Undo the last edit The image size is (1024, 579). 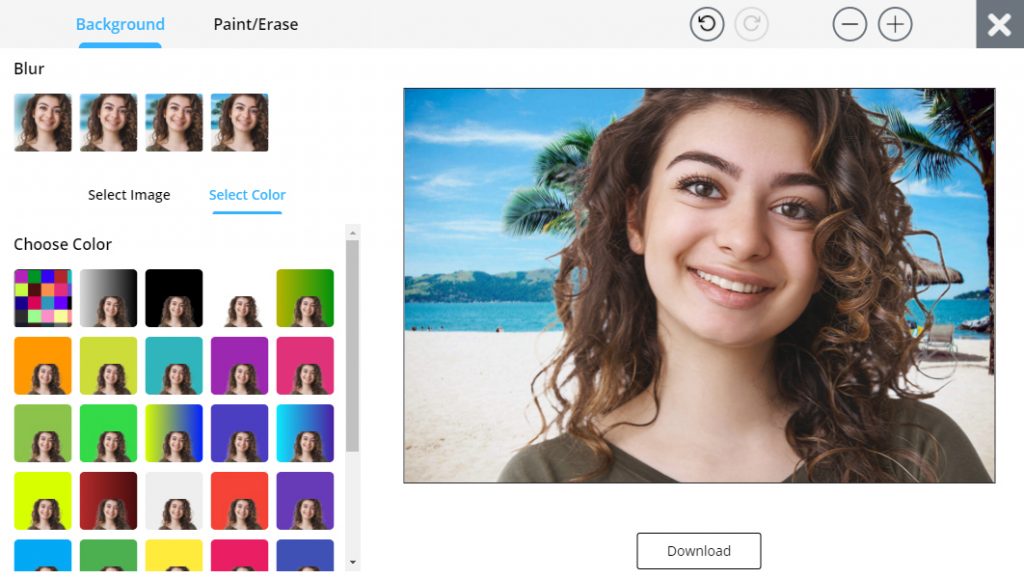pyautogui.click(x=707, y=24)
